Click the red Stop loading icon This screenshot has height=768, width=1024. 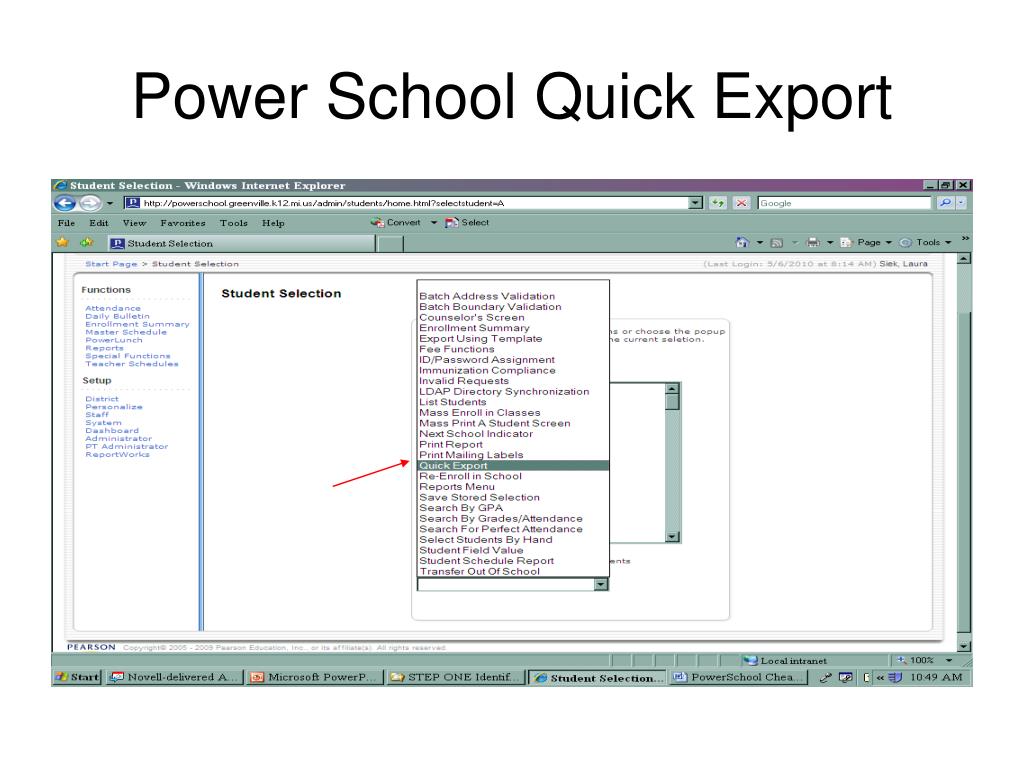(x=741, y=203)
